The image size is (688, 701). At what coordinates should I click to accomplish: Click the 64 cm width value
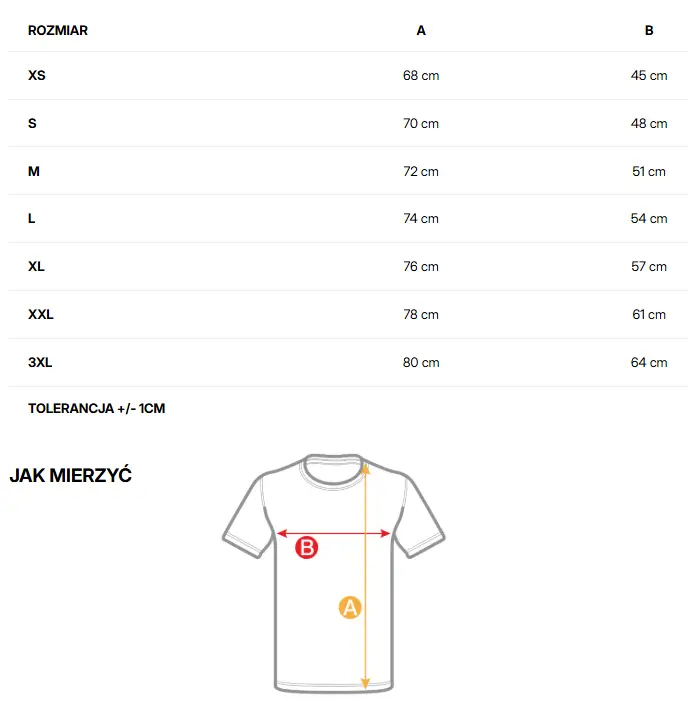pos(649,363)
